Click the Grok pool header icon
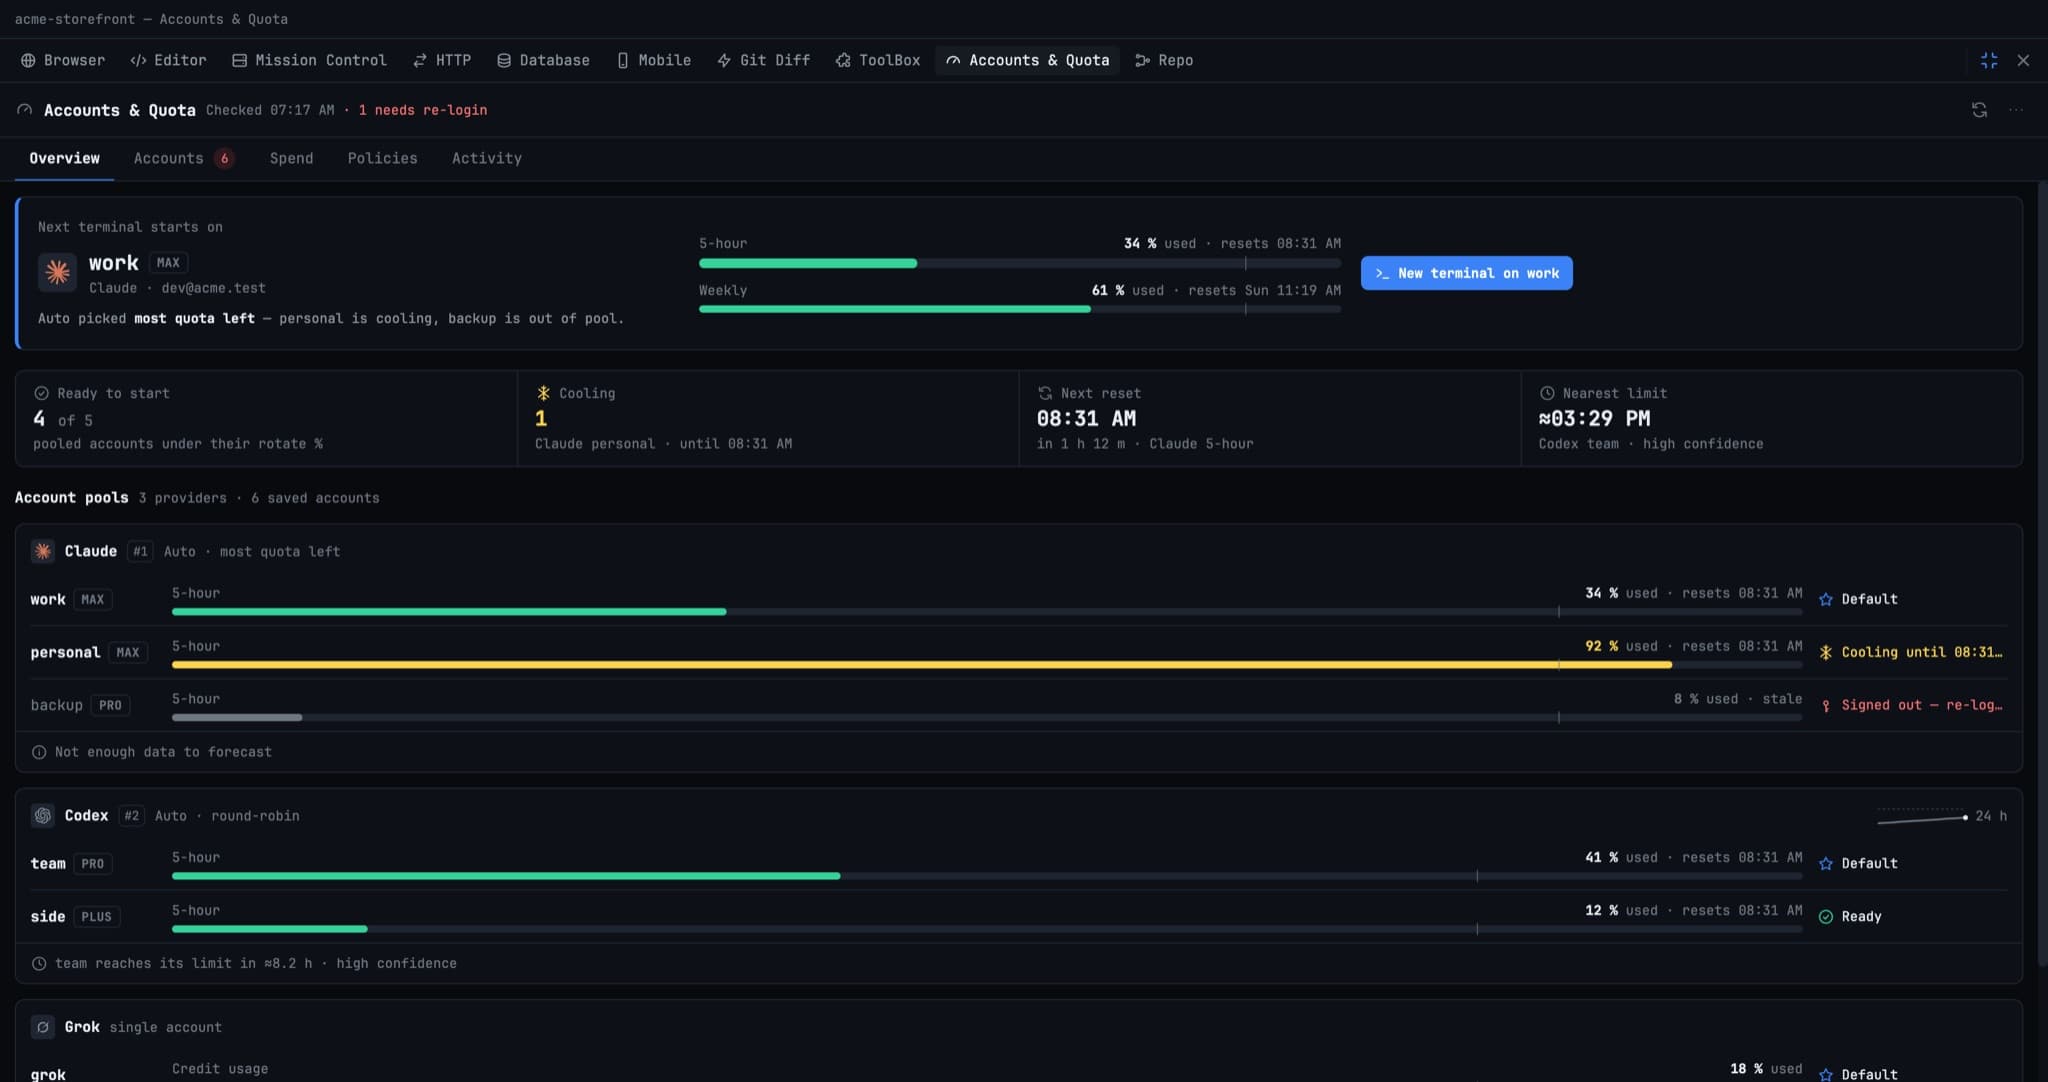 (x=43, y=1027)
